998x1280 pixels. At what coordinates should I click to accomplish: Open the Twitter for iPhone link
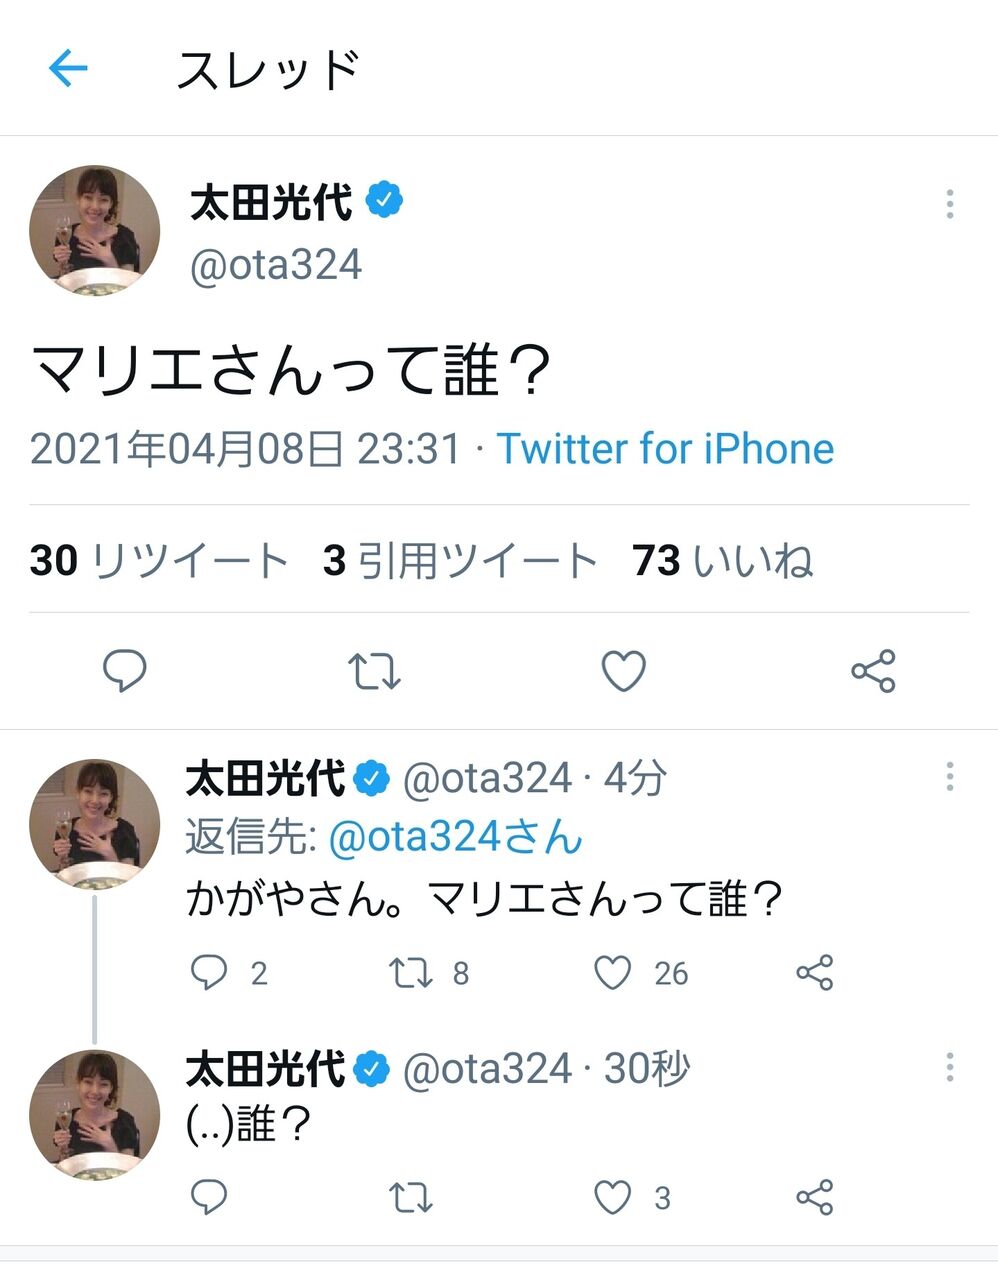(665, 449)
